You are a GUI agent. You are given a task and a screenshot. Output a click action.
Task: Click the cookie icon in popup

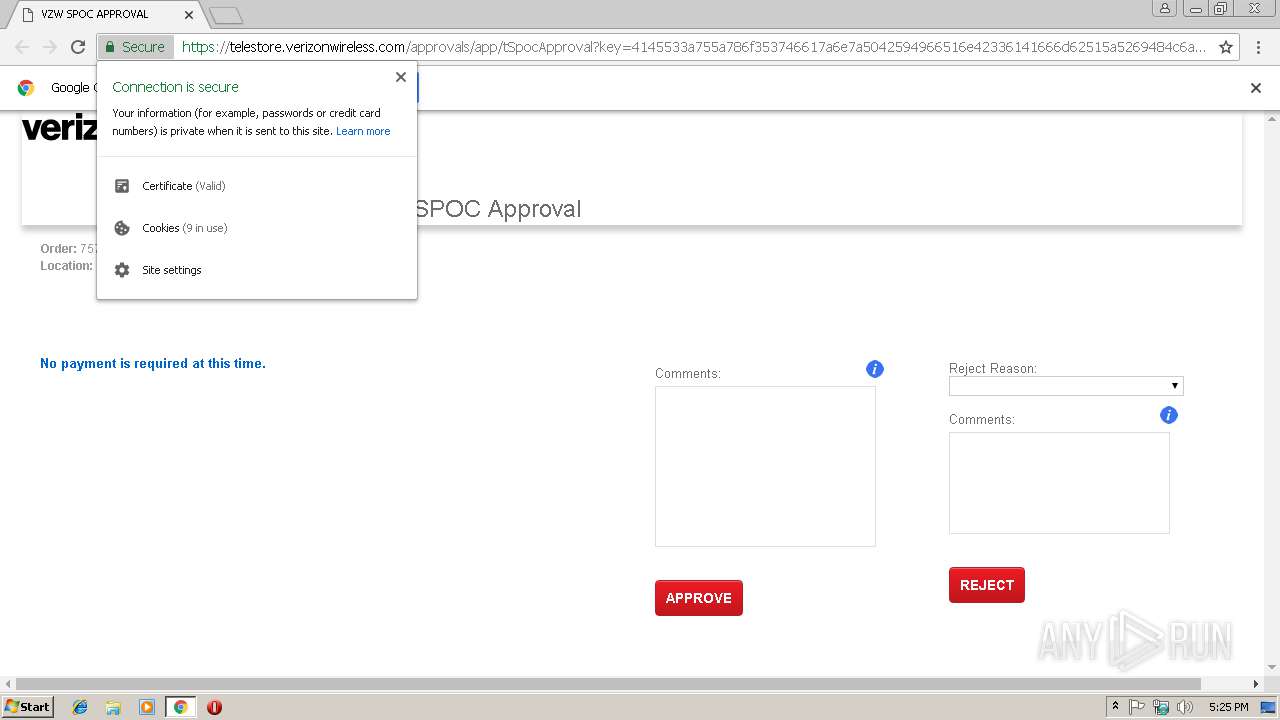click(x=122, y=228)
